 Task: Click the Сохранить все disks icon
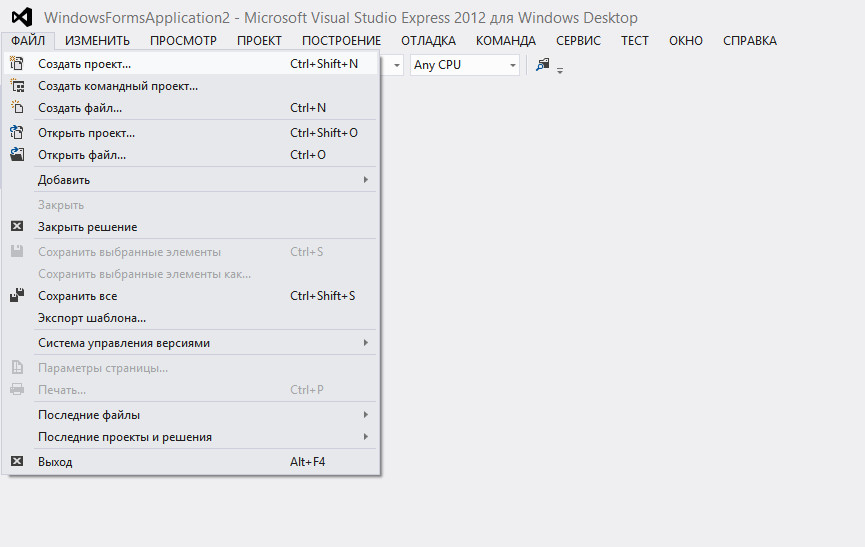coord(17,295)
